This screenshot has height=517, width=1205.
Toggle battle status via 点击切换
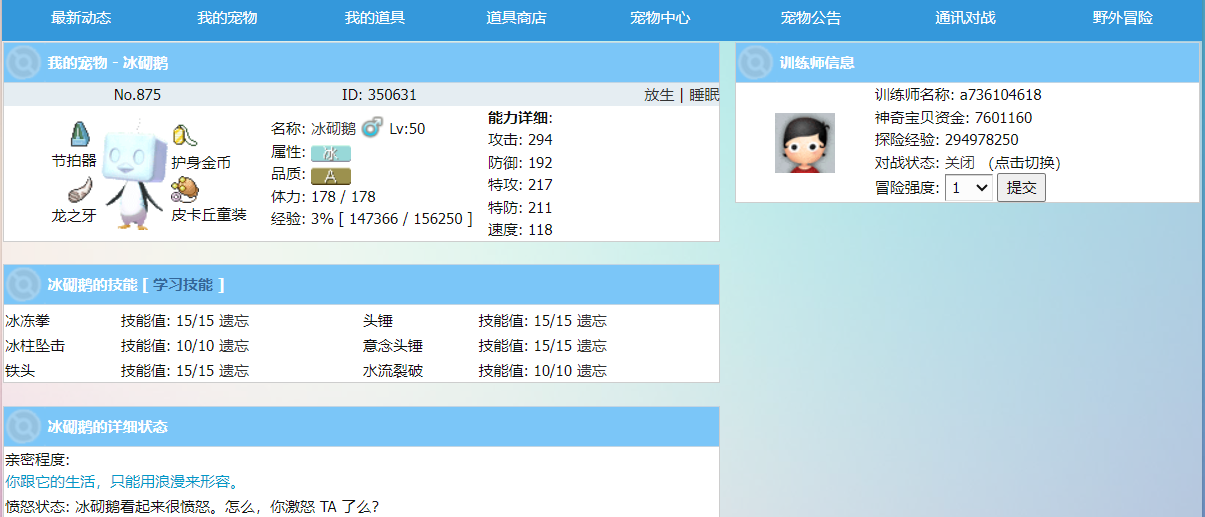click(1025, 163)
